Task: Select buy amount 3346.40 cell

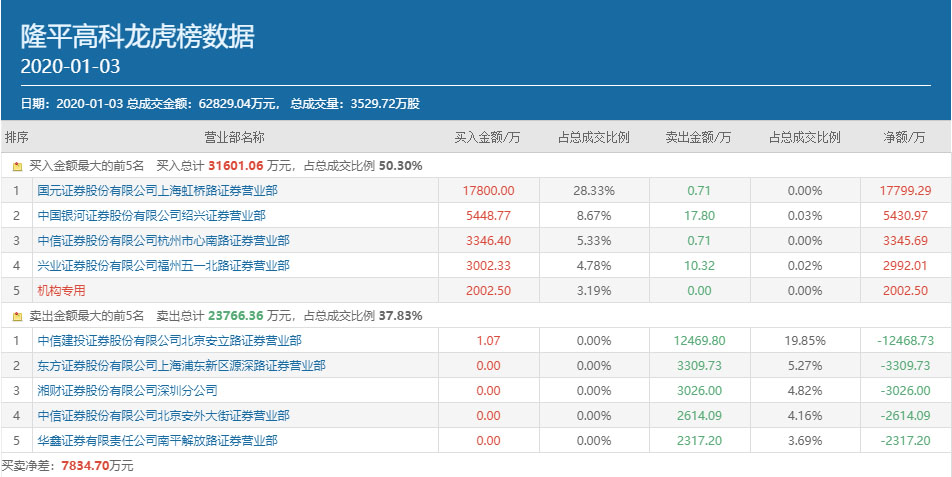Action: pos(488,240)
